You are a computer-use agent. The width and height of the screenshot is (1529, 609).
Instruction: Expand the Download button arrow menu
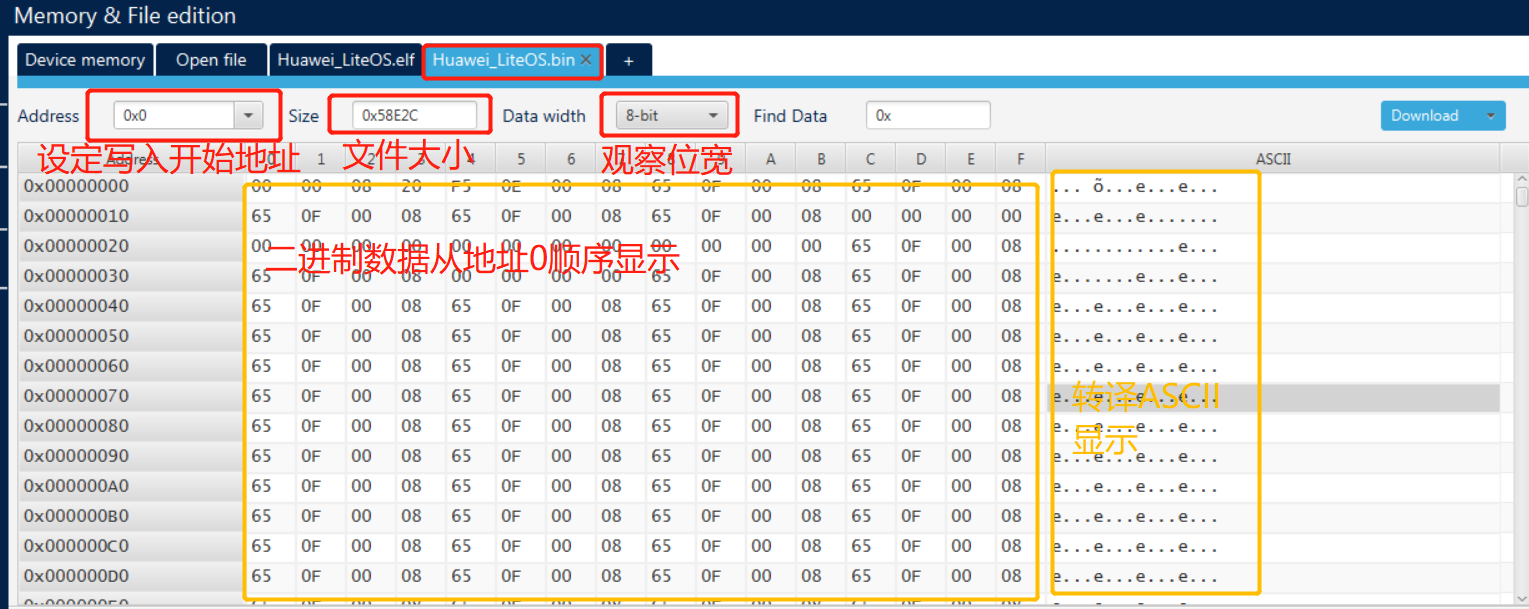[1493, 116]
